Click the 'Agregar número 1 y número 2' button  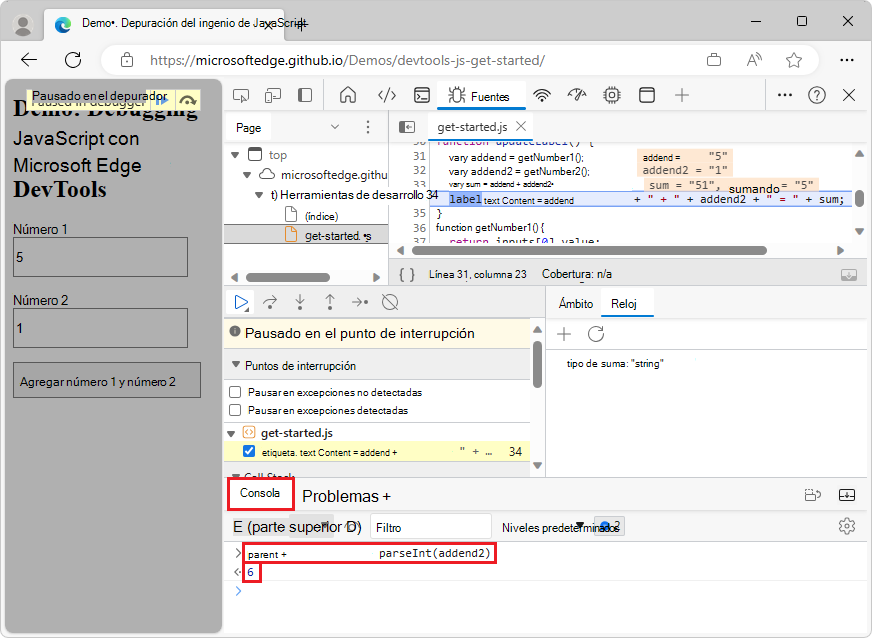[x=106, y=380]
